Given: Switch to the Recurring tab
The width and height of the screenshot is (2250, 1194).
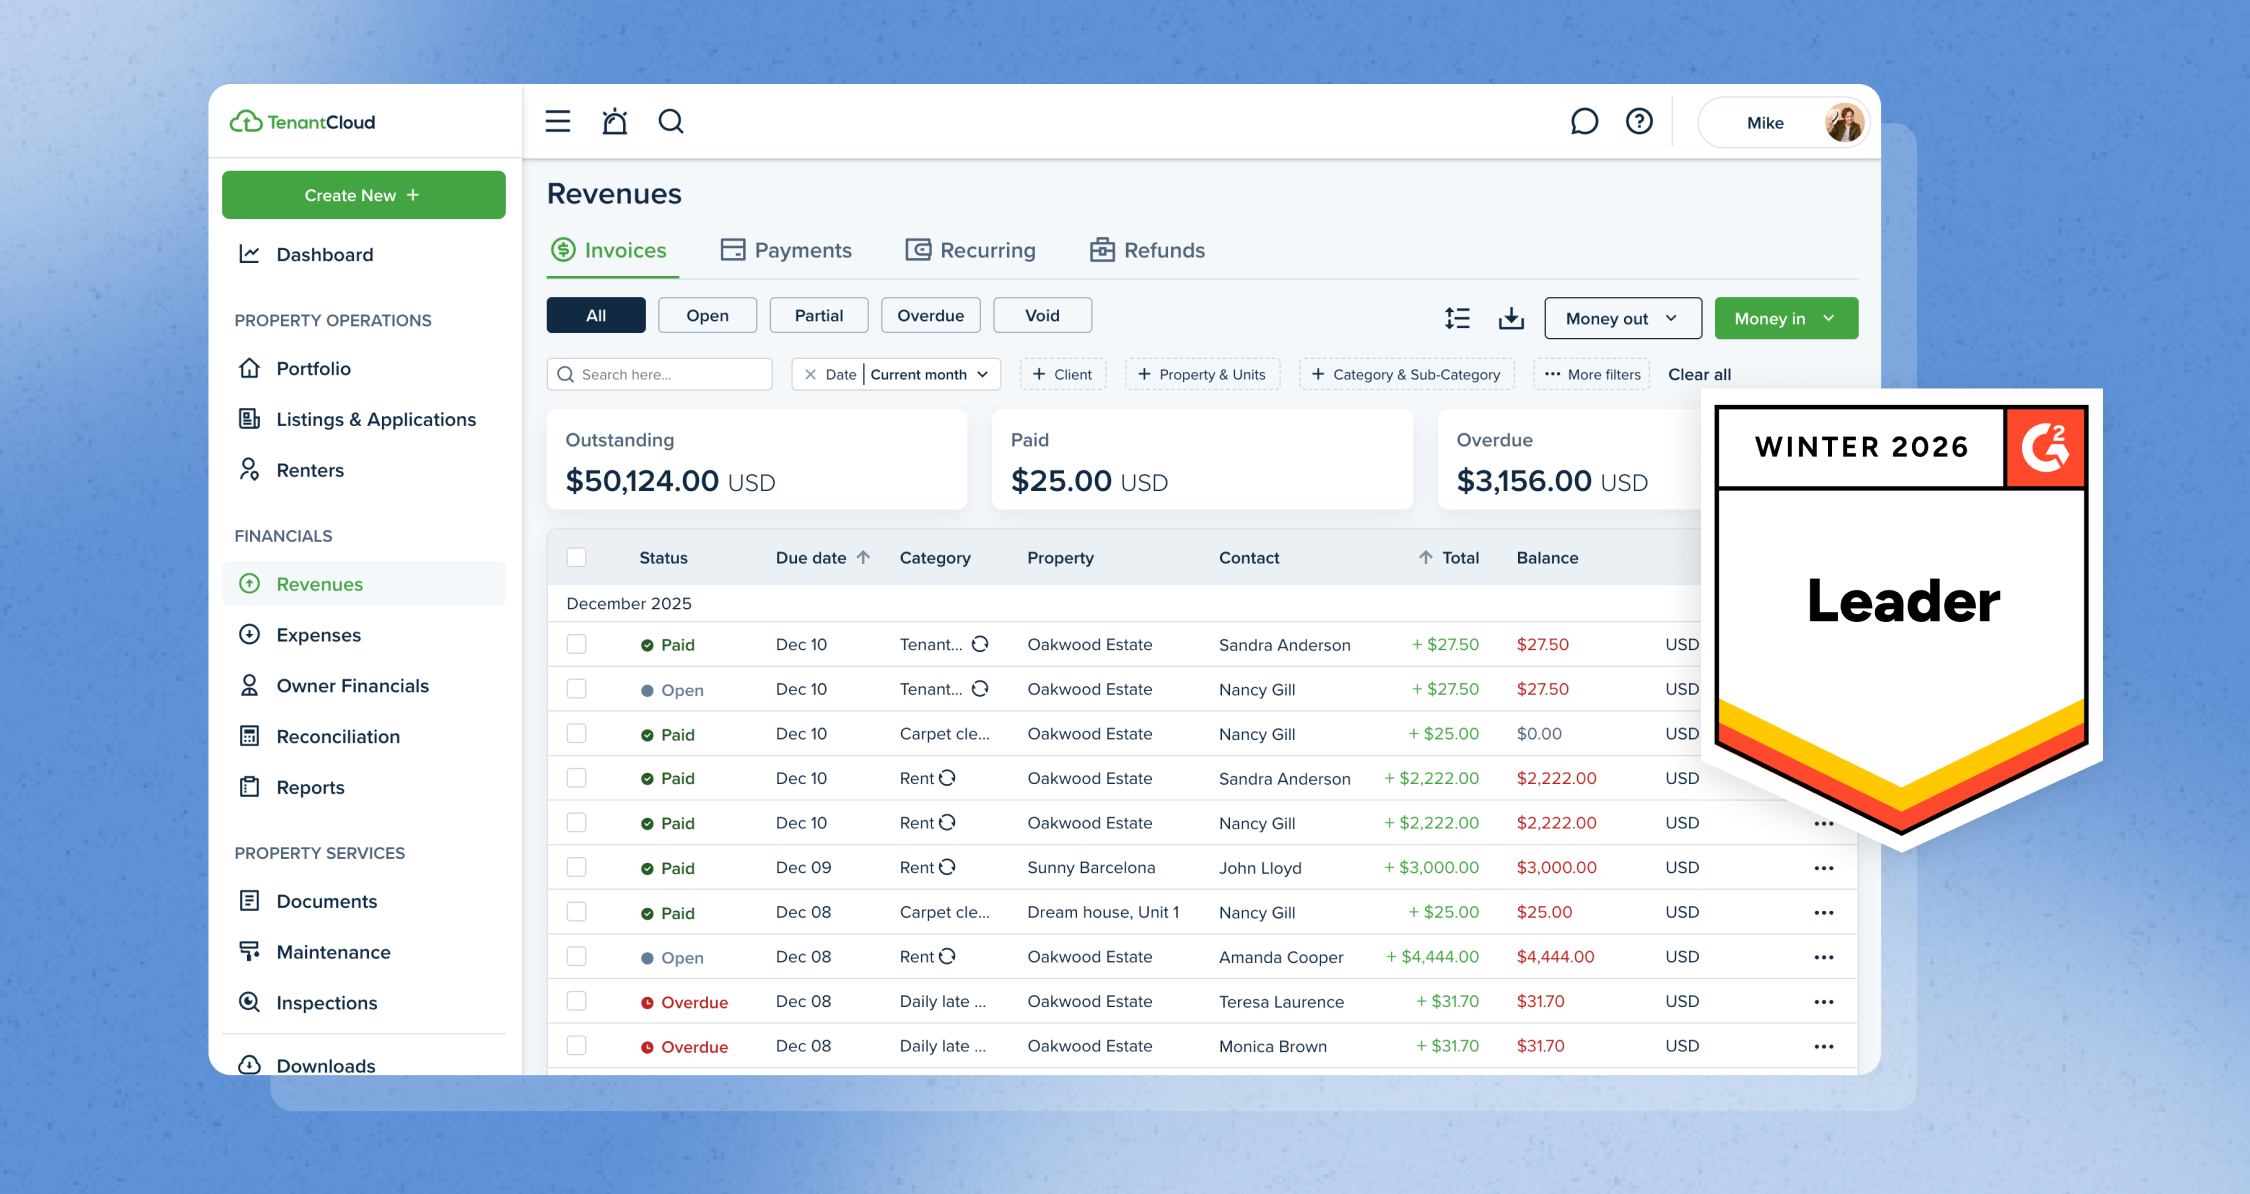Looking at the screenshot, I should (970, 250).
